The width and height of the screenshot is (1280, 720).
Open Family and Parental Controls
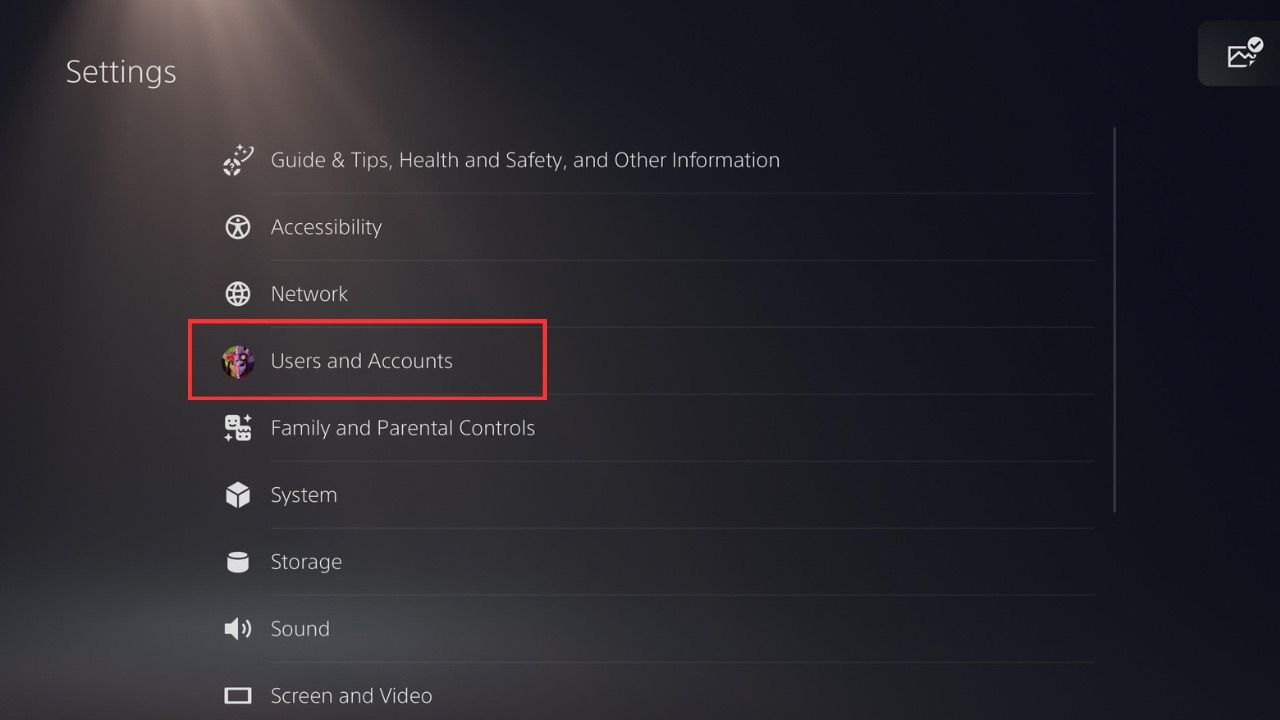(403, 428)
